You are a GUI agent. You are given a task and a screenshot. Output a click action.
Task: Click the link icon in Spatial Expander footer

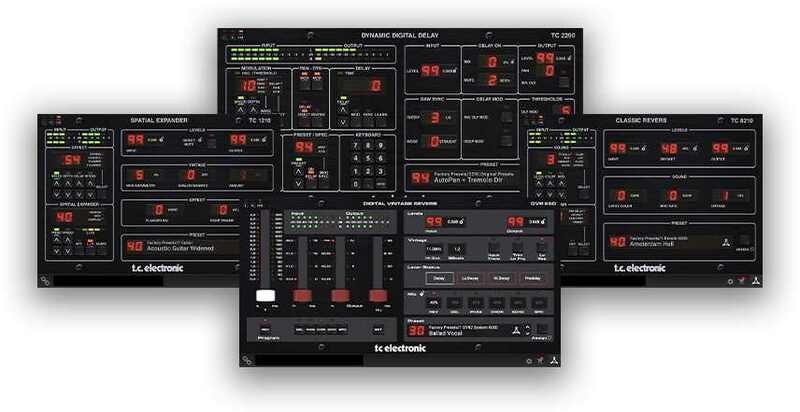click(46, 281)
